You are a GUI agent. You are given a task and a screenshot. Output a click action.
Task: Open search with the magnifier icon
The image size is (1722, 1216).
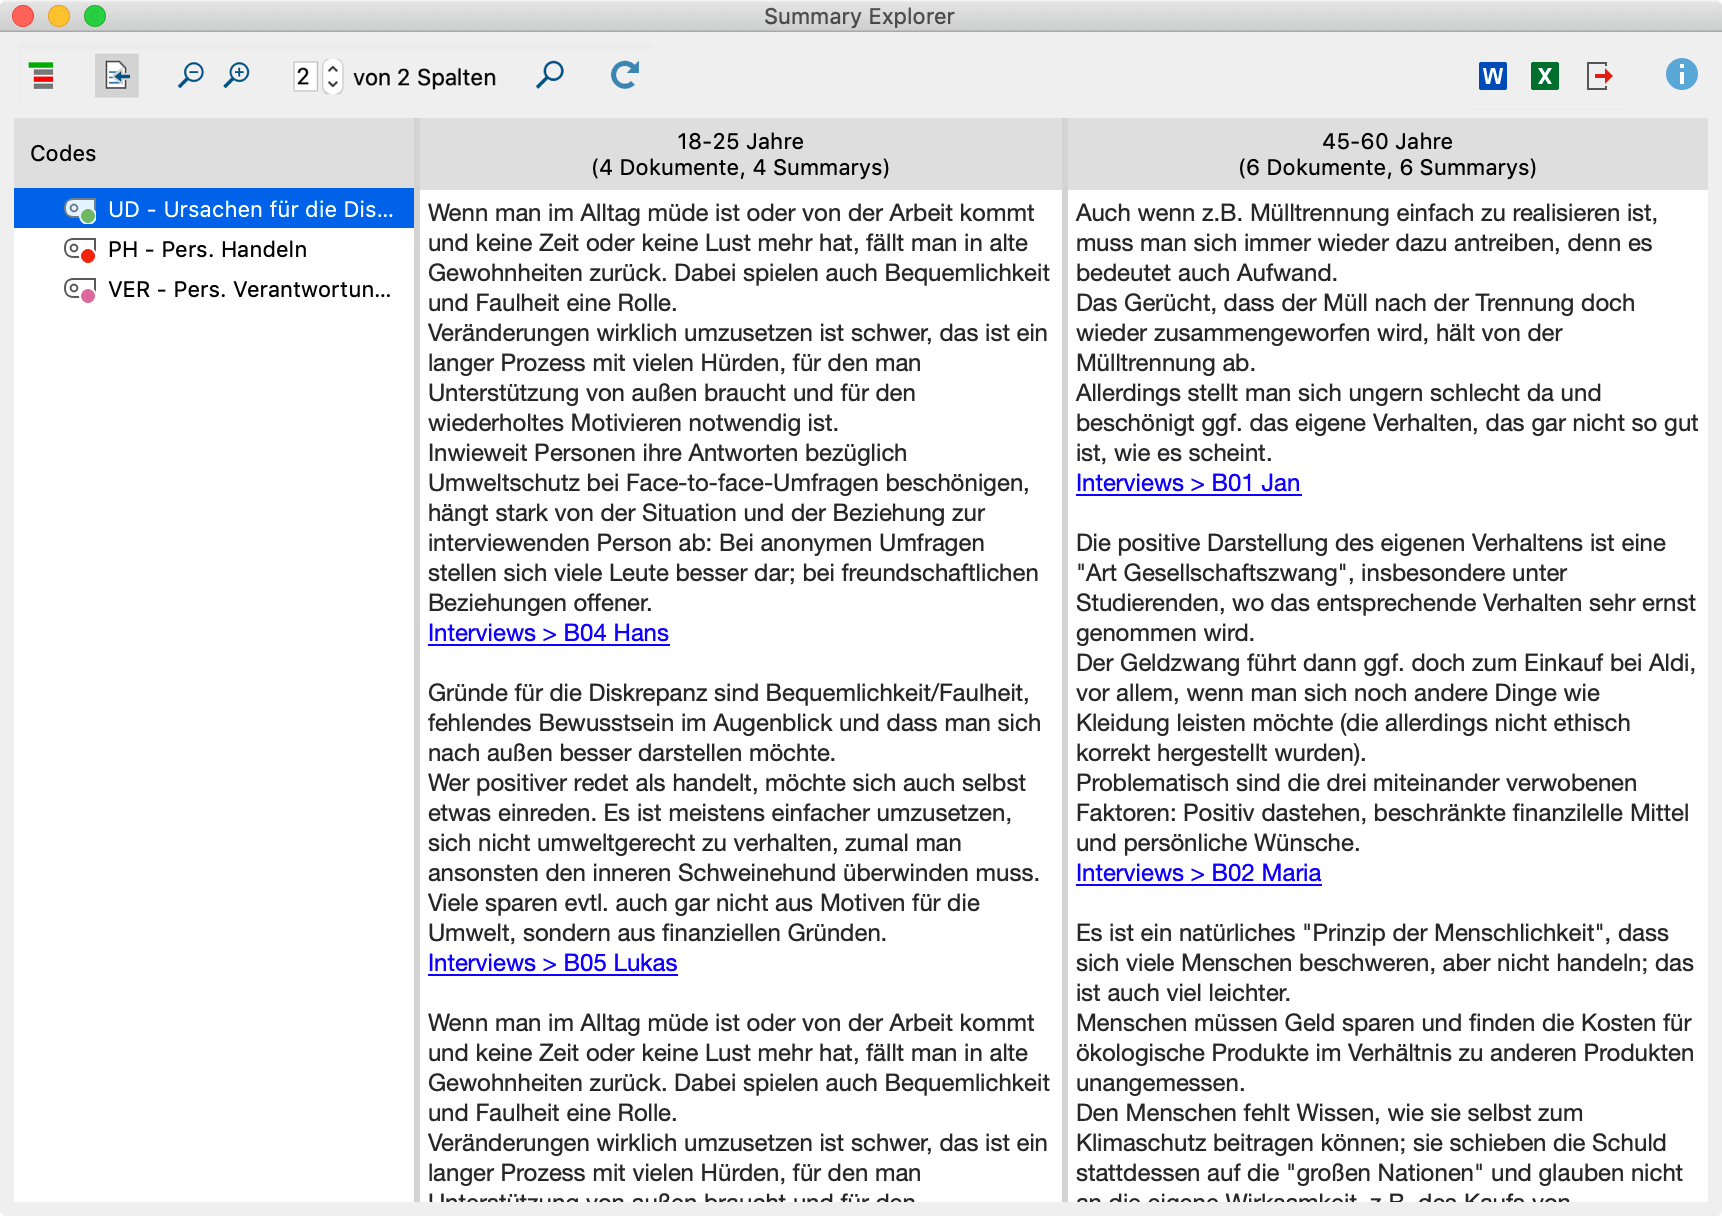[549, 73]
